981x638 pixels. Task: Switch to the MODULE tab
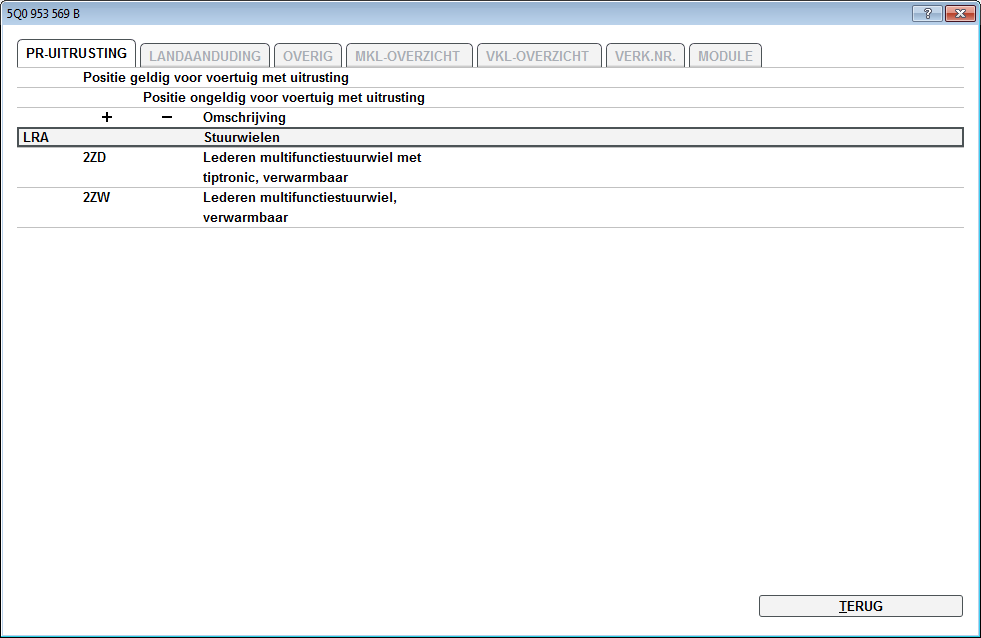point(725,56)
